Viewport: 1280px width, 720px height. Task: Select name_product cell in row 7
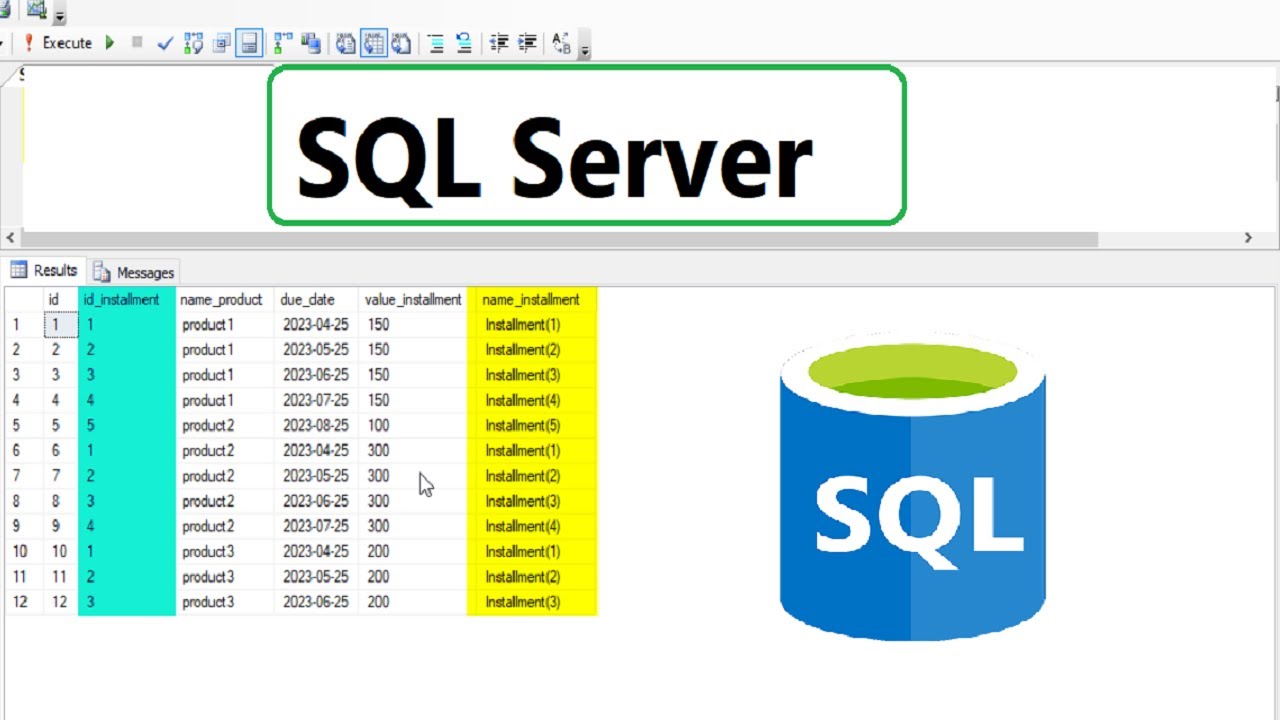point(225,476)
